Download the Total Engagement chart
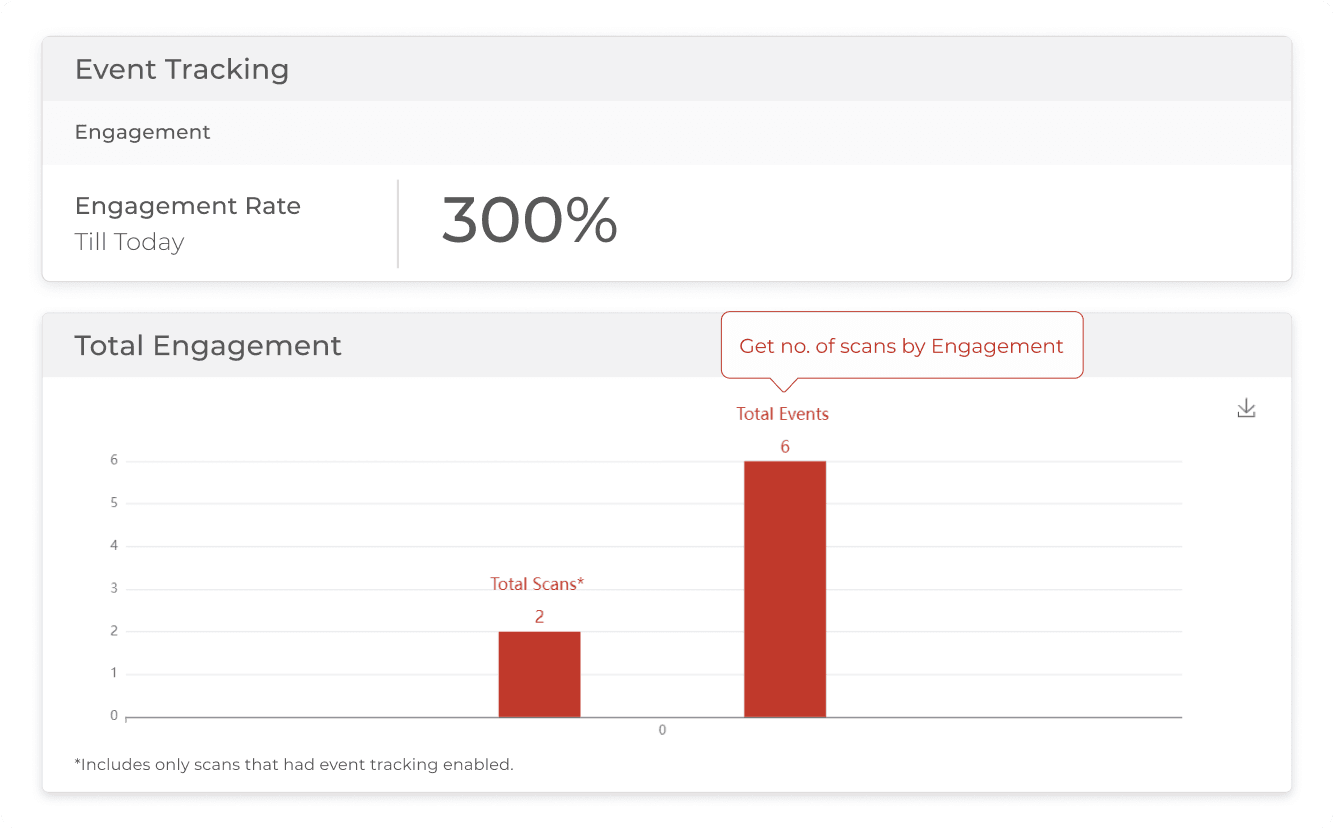 click(x=1246, y=408)
